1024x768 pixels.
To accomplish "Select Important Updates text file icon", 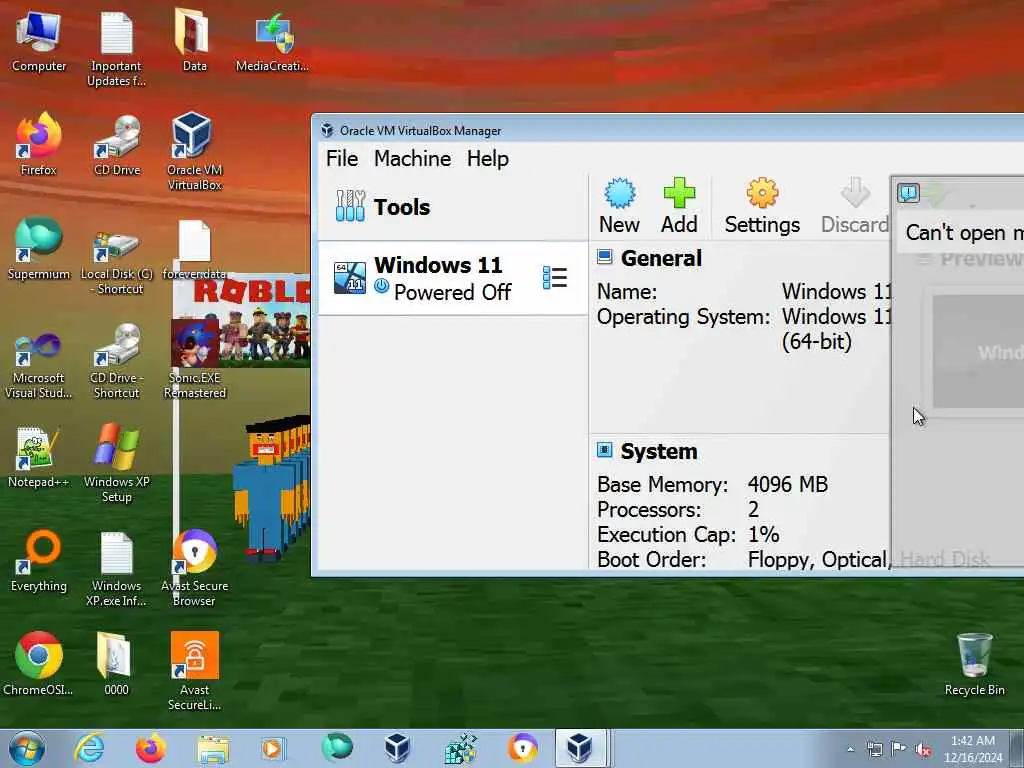I will pyautogui.click(x=116, y=51).
